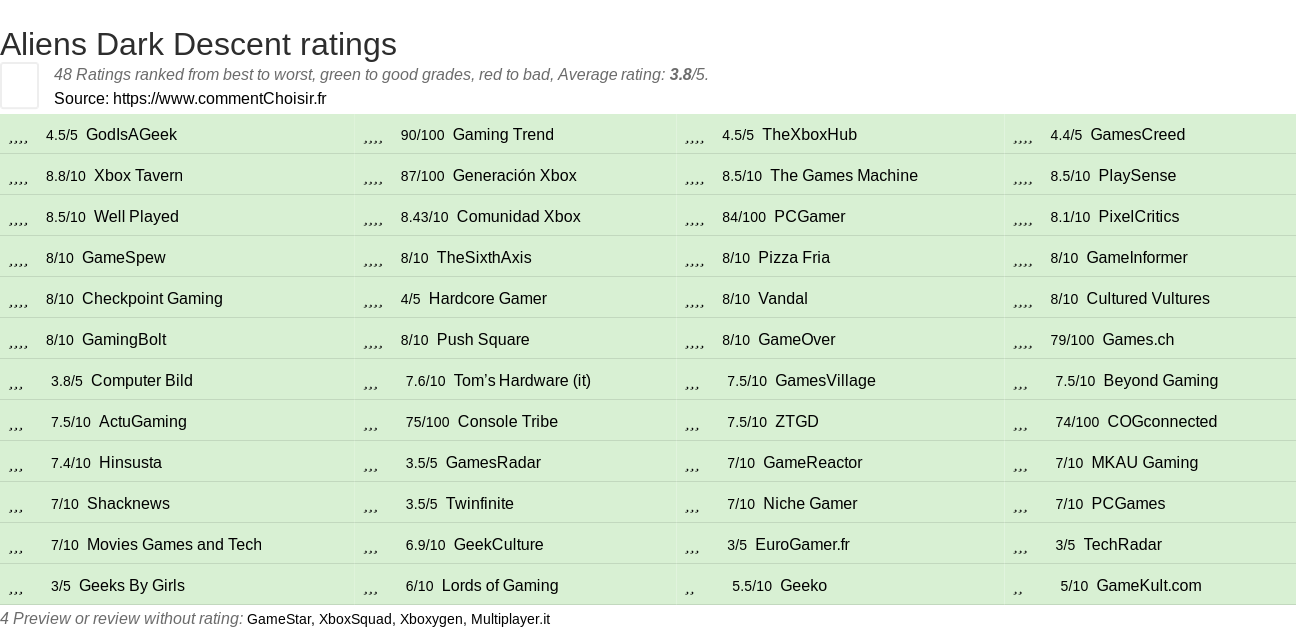Open the GodIsAGeek review link
The image size is (1296, 630).
[x=131, y=135]
